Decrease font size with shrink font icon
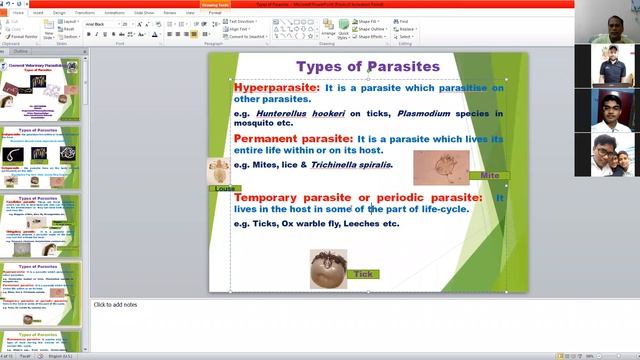Screen dimensions: 640x360 pyautogui.click(x=147, y=24)
